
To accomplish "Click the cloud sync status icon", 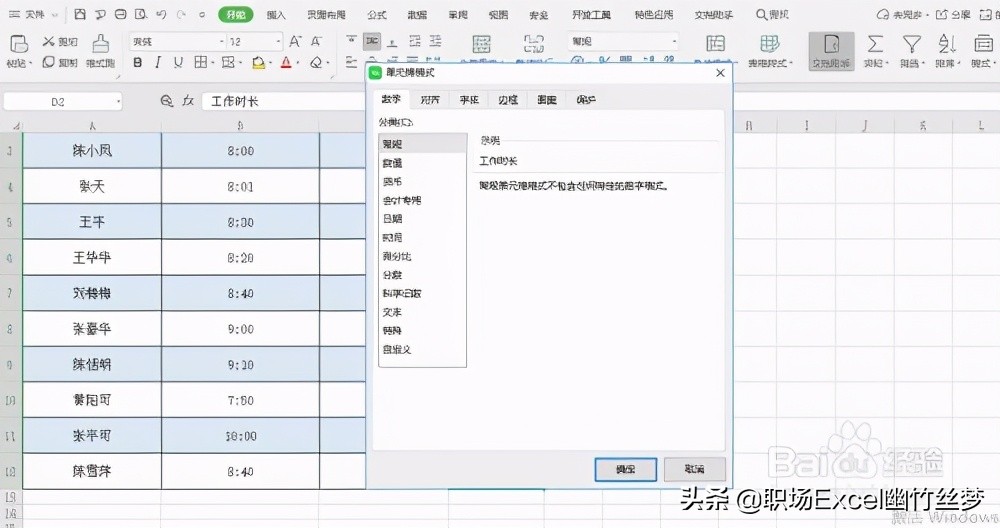I will tap(883, 14).
